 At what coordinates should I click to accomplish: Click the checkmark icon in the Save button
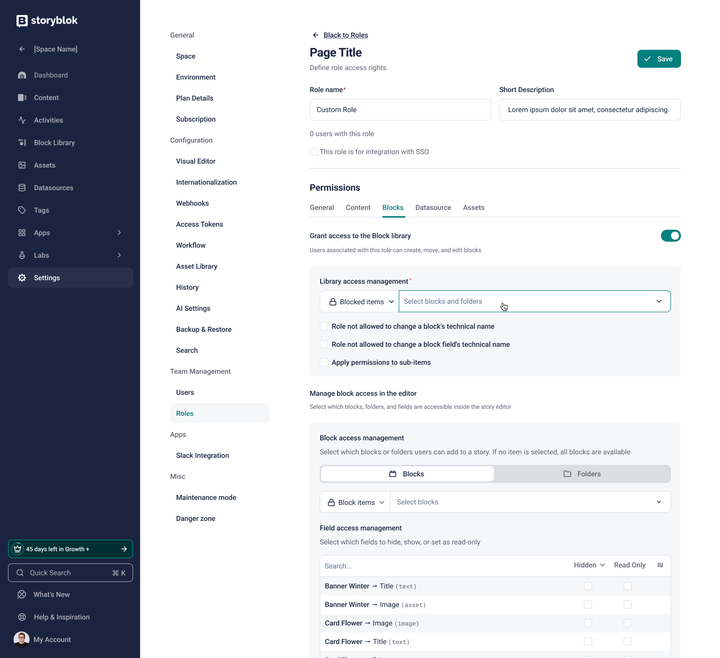point(647,59)
